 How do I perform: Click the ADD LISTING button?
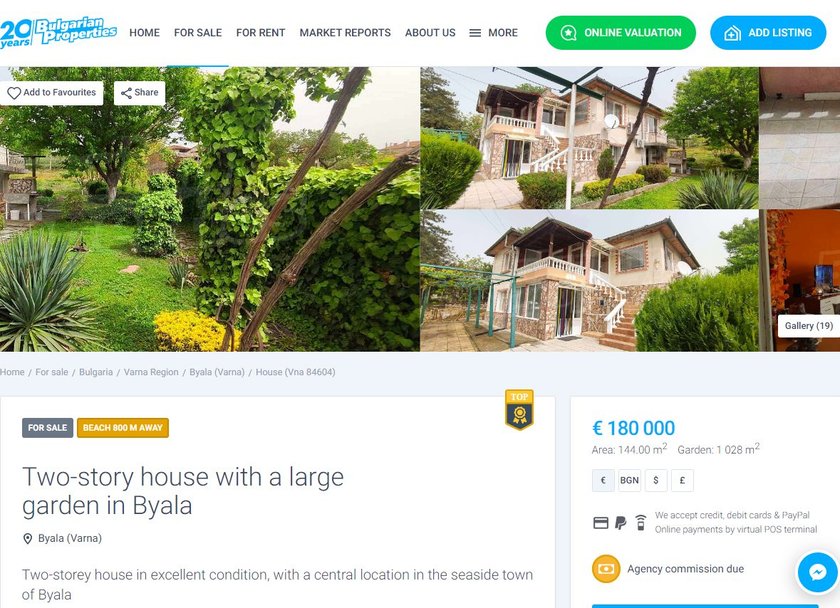pyautogui.click(x=768, y=33)
